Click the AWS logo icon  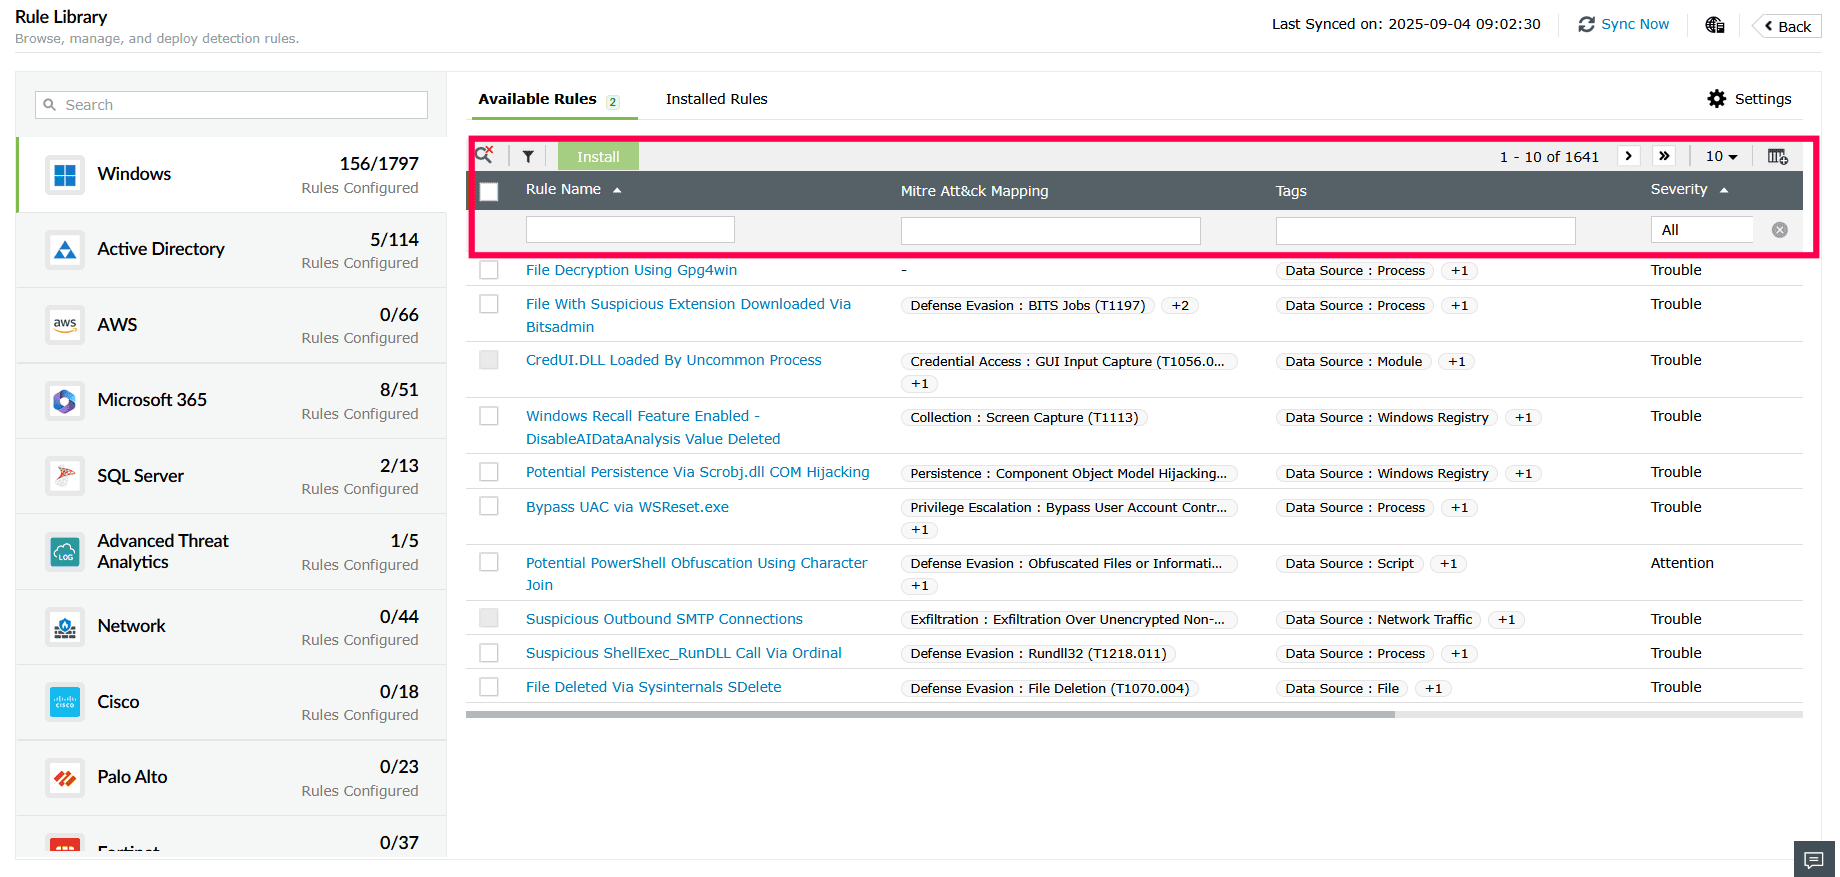[x=65, y=325]
